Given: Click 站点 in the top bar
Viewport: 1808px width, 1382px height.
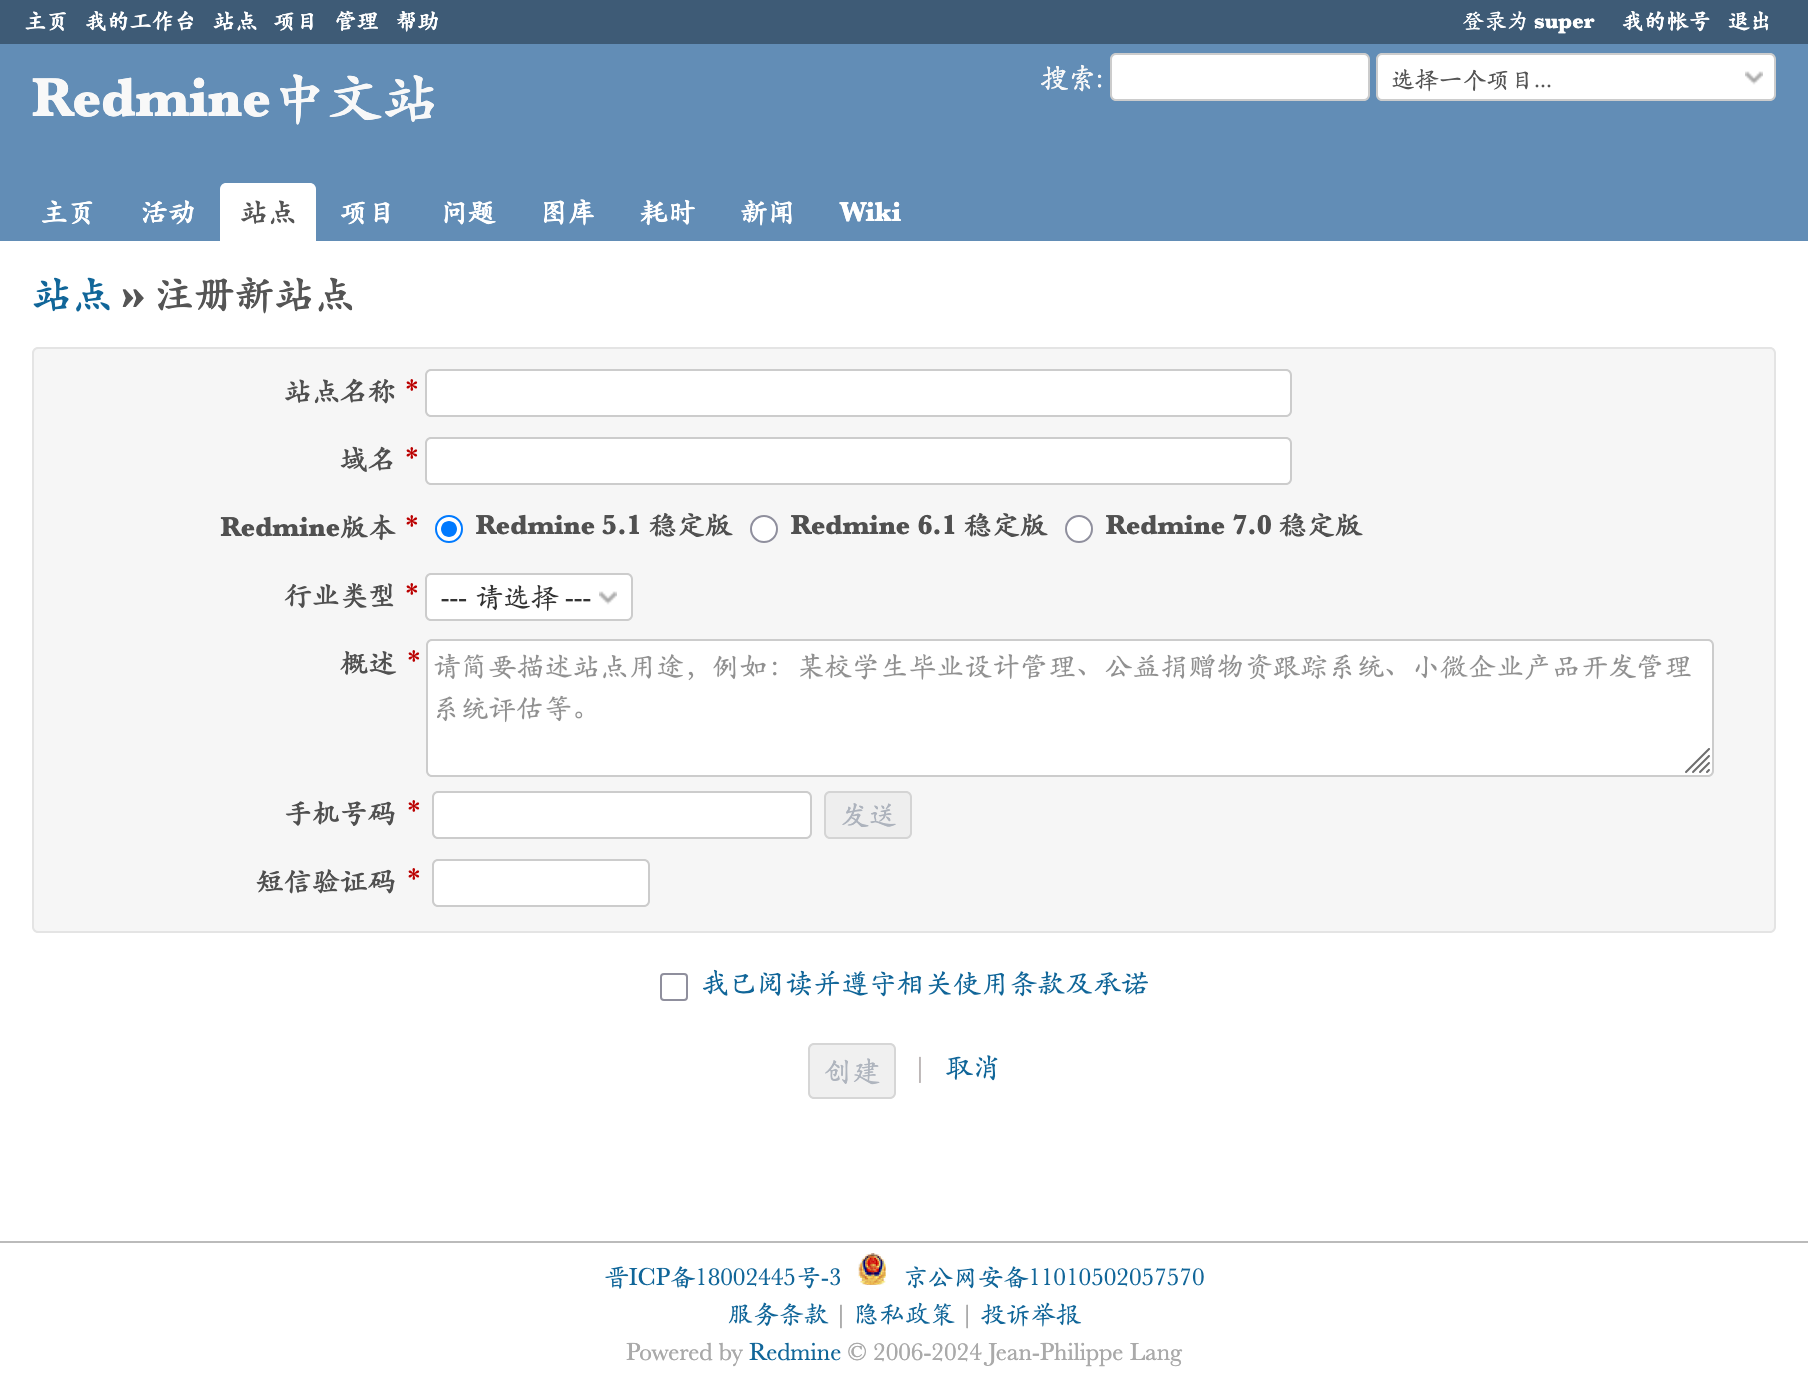Looking at the screenshot, I should (235, 21).
